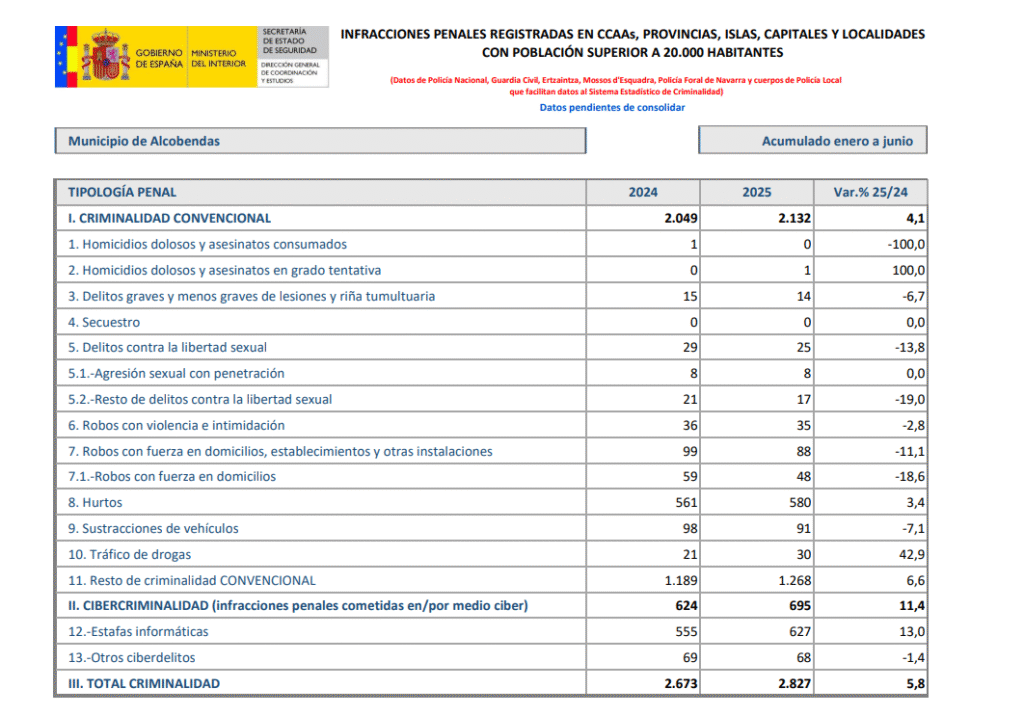Click the Spanish coat of arms emblem
The width and height of the screenshot is (1024, 715).
point(105,56)
